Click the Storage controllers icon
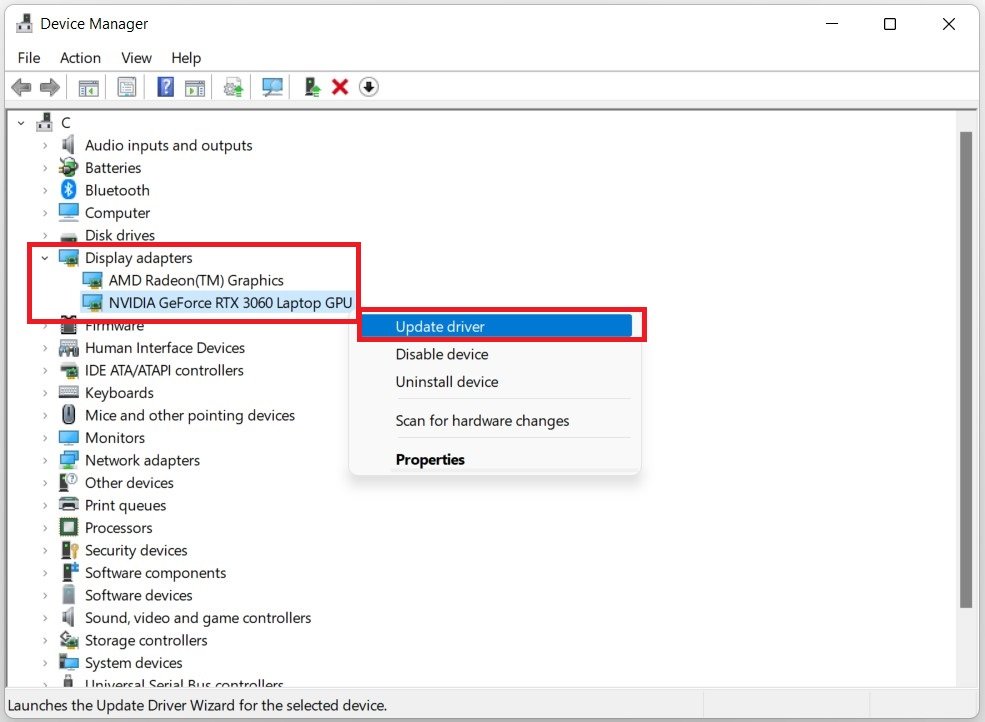 click(x=68, y=640)
